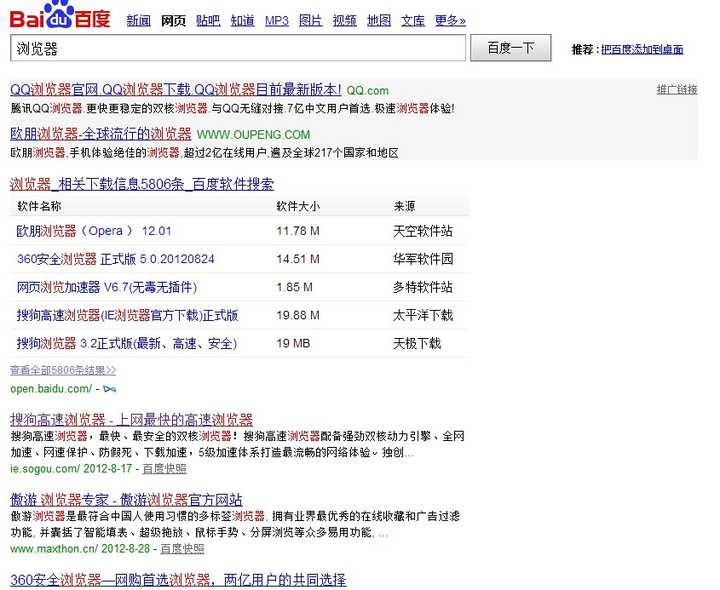
Task: Click the open.baidu.com/ green URL
Action: click(51, 389)
